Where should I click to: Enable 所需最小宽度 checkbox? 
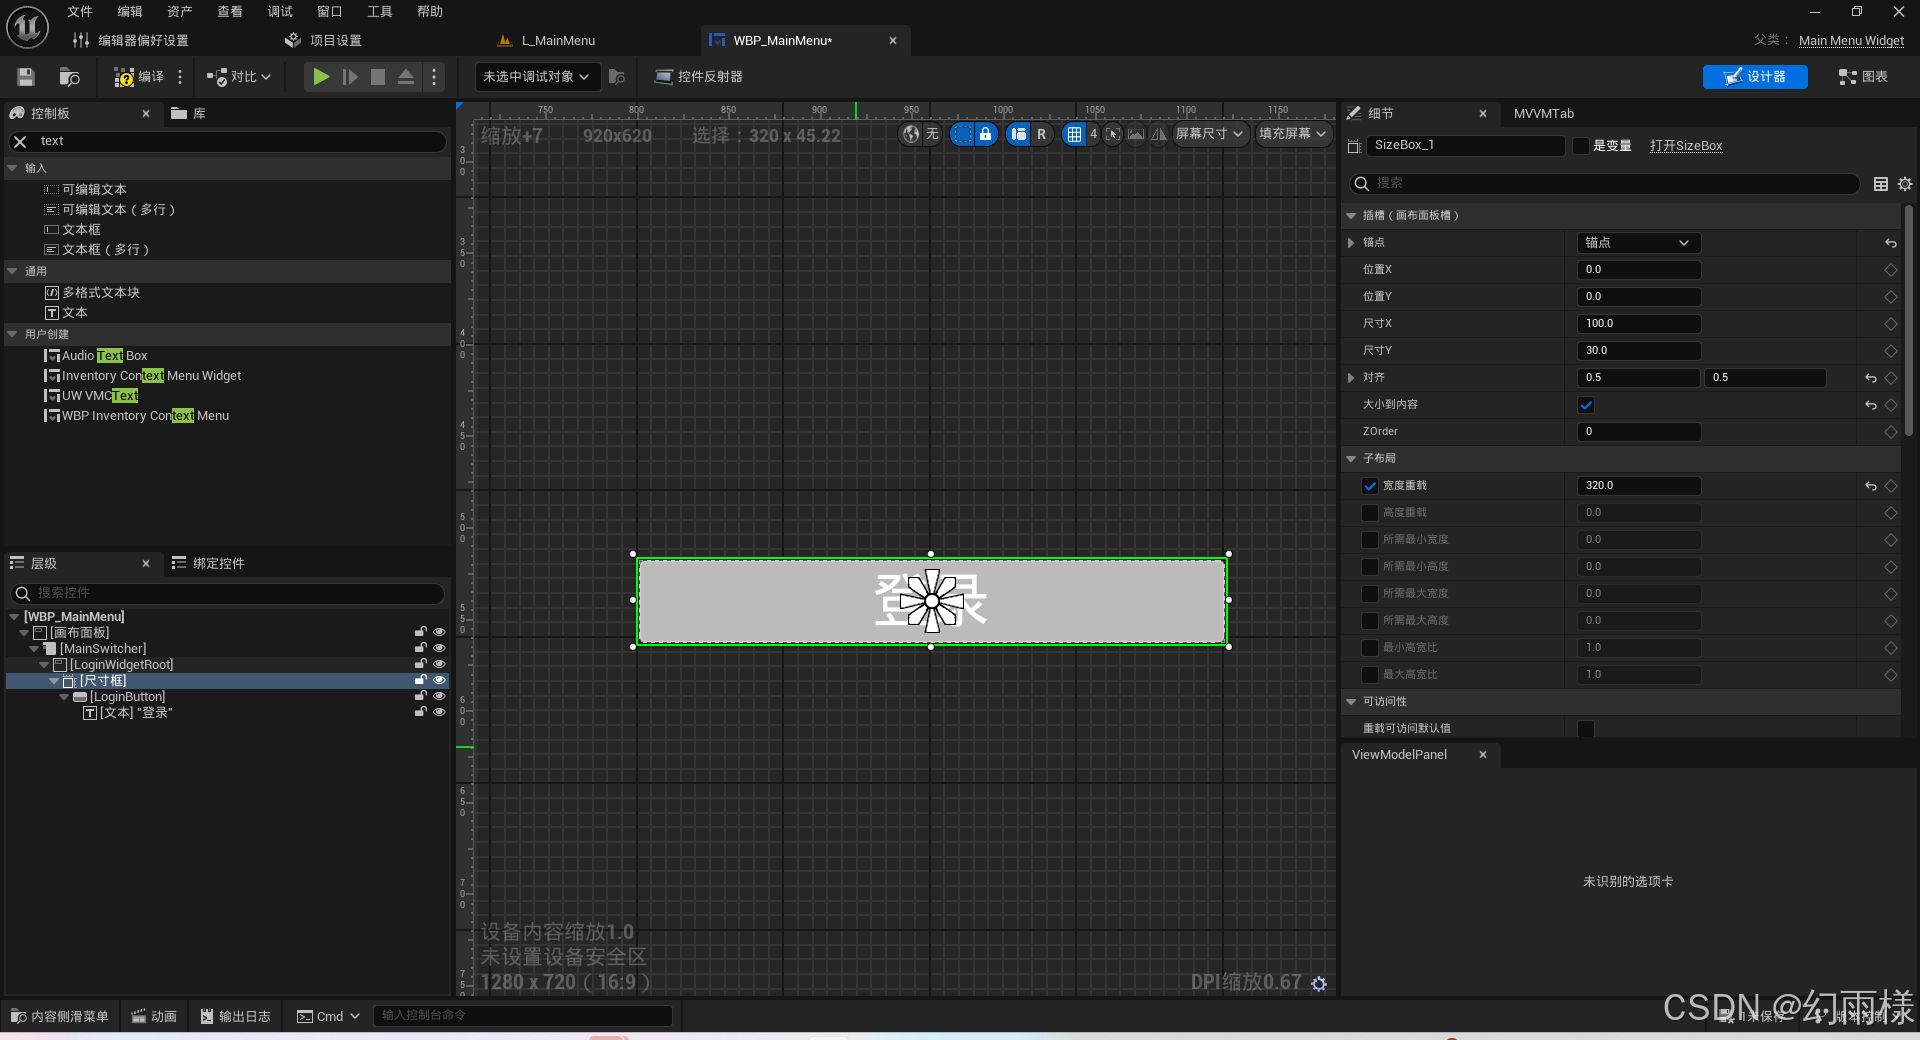(1370, 540)
